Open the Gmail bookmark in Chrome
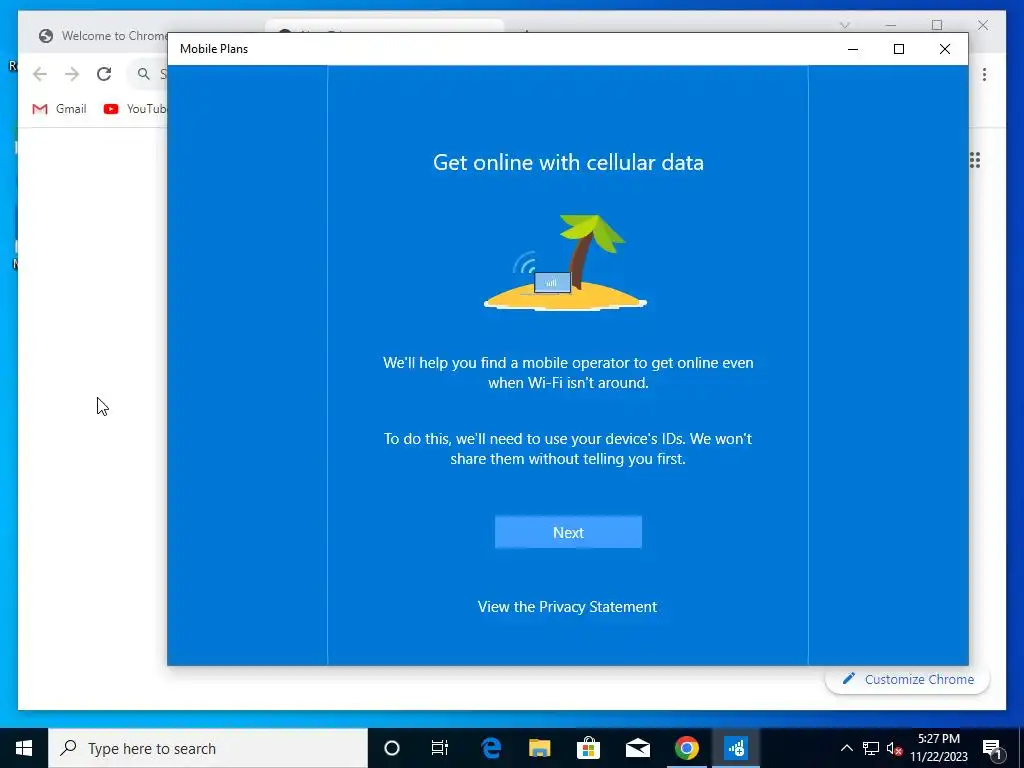 tap(59, 109)
